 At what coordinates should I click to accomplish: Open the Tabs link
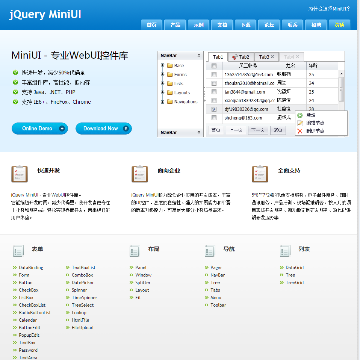point(215,290)
